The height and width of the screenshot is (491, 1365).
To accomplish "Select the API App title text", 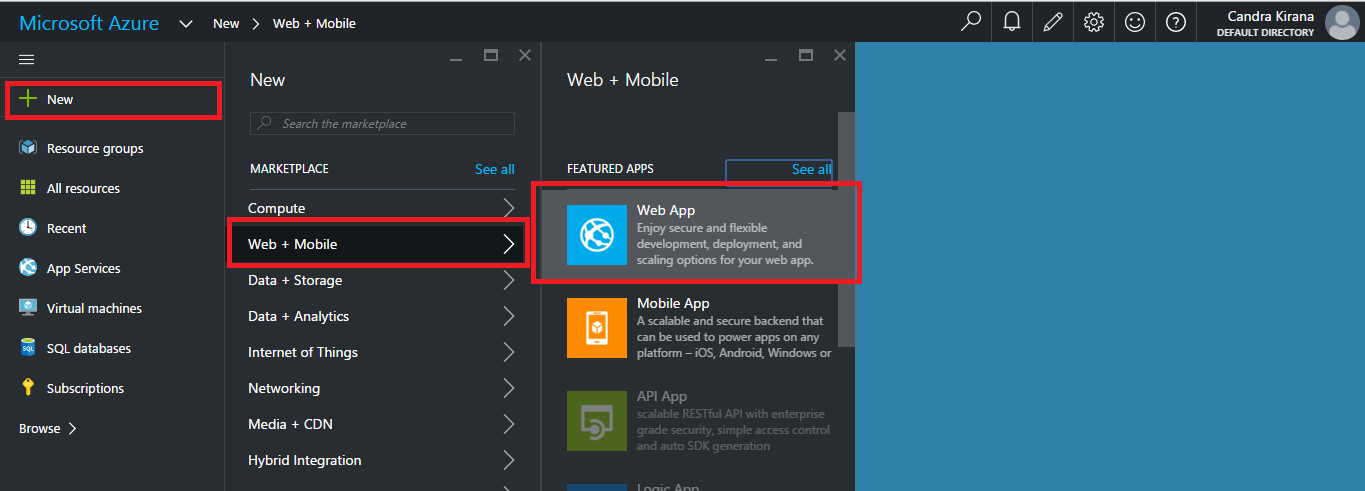I will (x=662, y=396).
